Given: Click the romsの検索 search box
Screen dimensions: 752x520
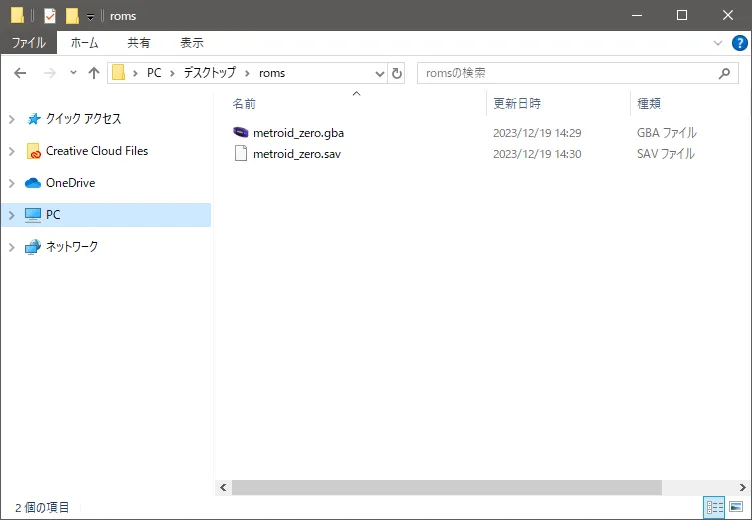Looking at the screenshot, I should pos(565,73).
